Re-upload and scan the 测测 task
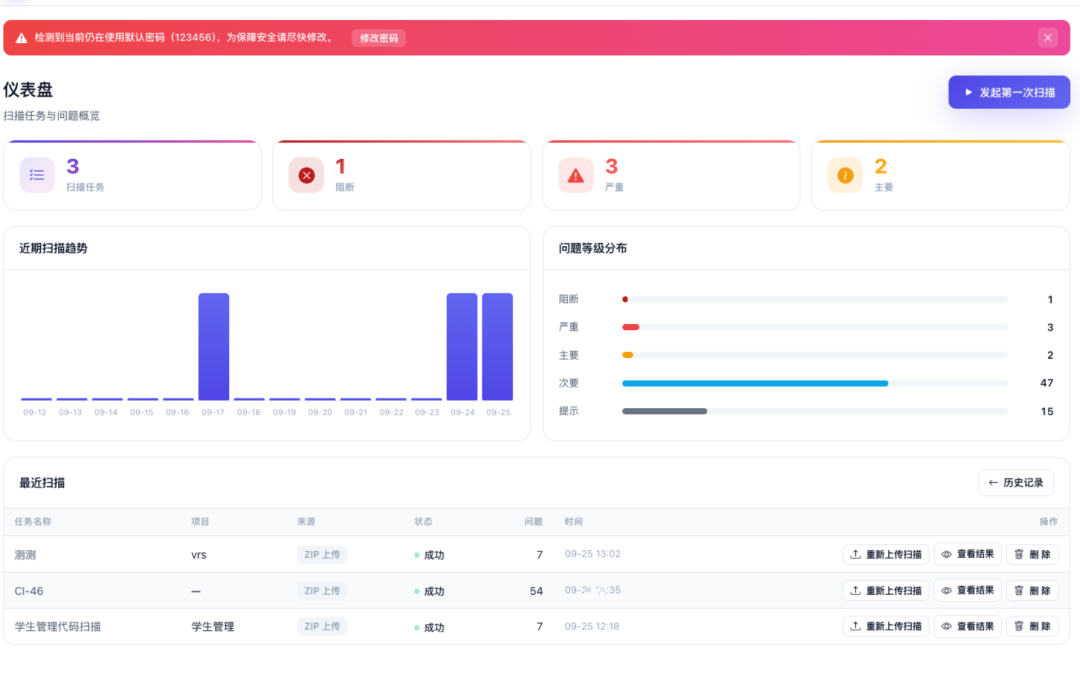This screenshot has width=1080, height=688. click(x=886, y=554)
